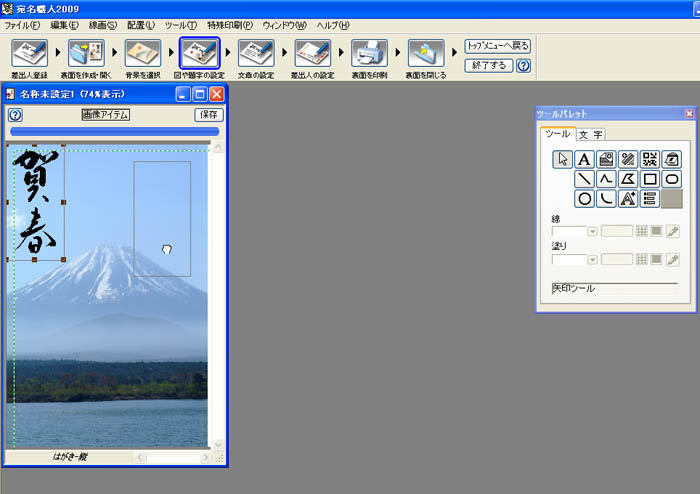Click the 差出人登録 toolbar icon
This screenshot has width=700, height=494.
28,54
